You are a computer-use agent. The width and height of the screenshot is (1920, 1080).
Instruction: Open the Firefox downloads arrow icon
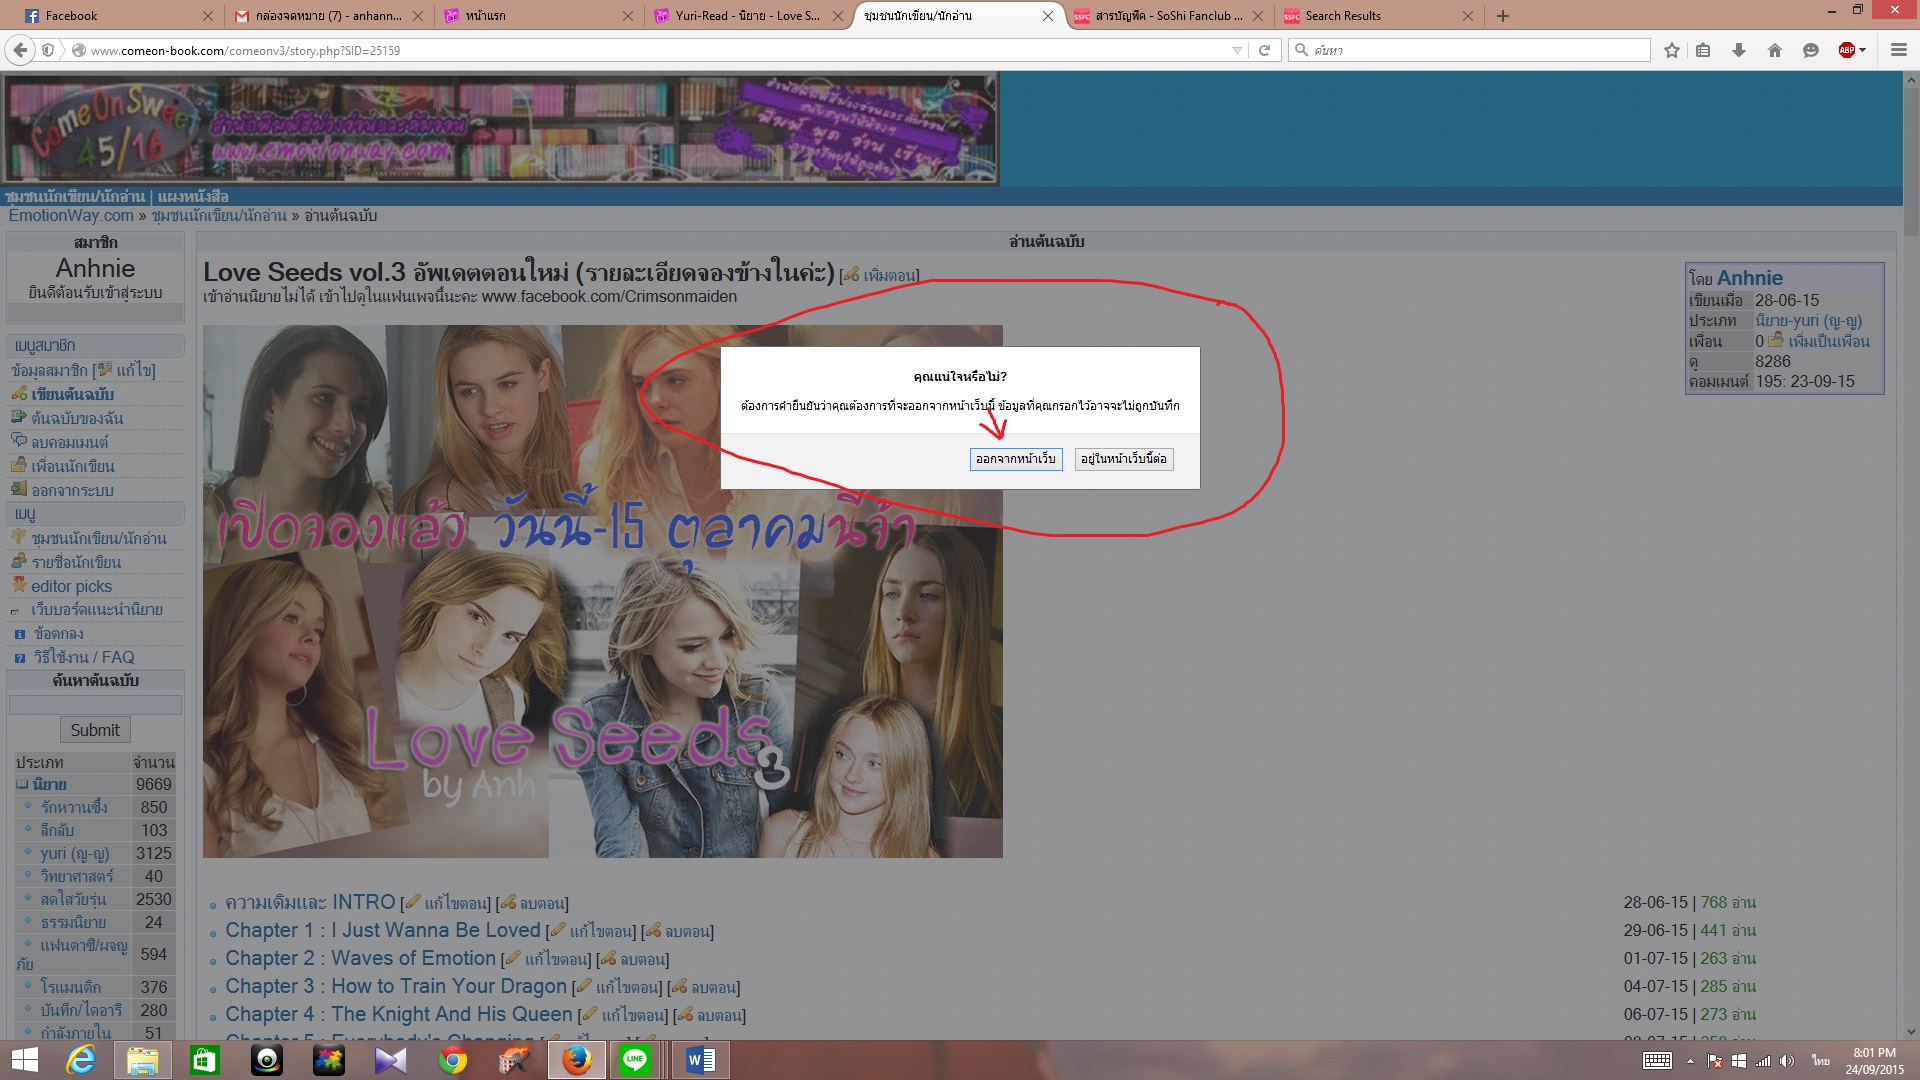(x=1739, y=50)
